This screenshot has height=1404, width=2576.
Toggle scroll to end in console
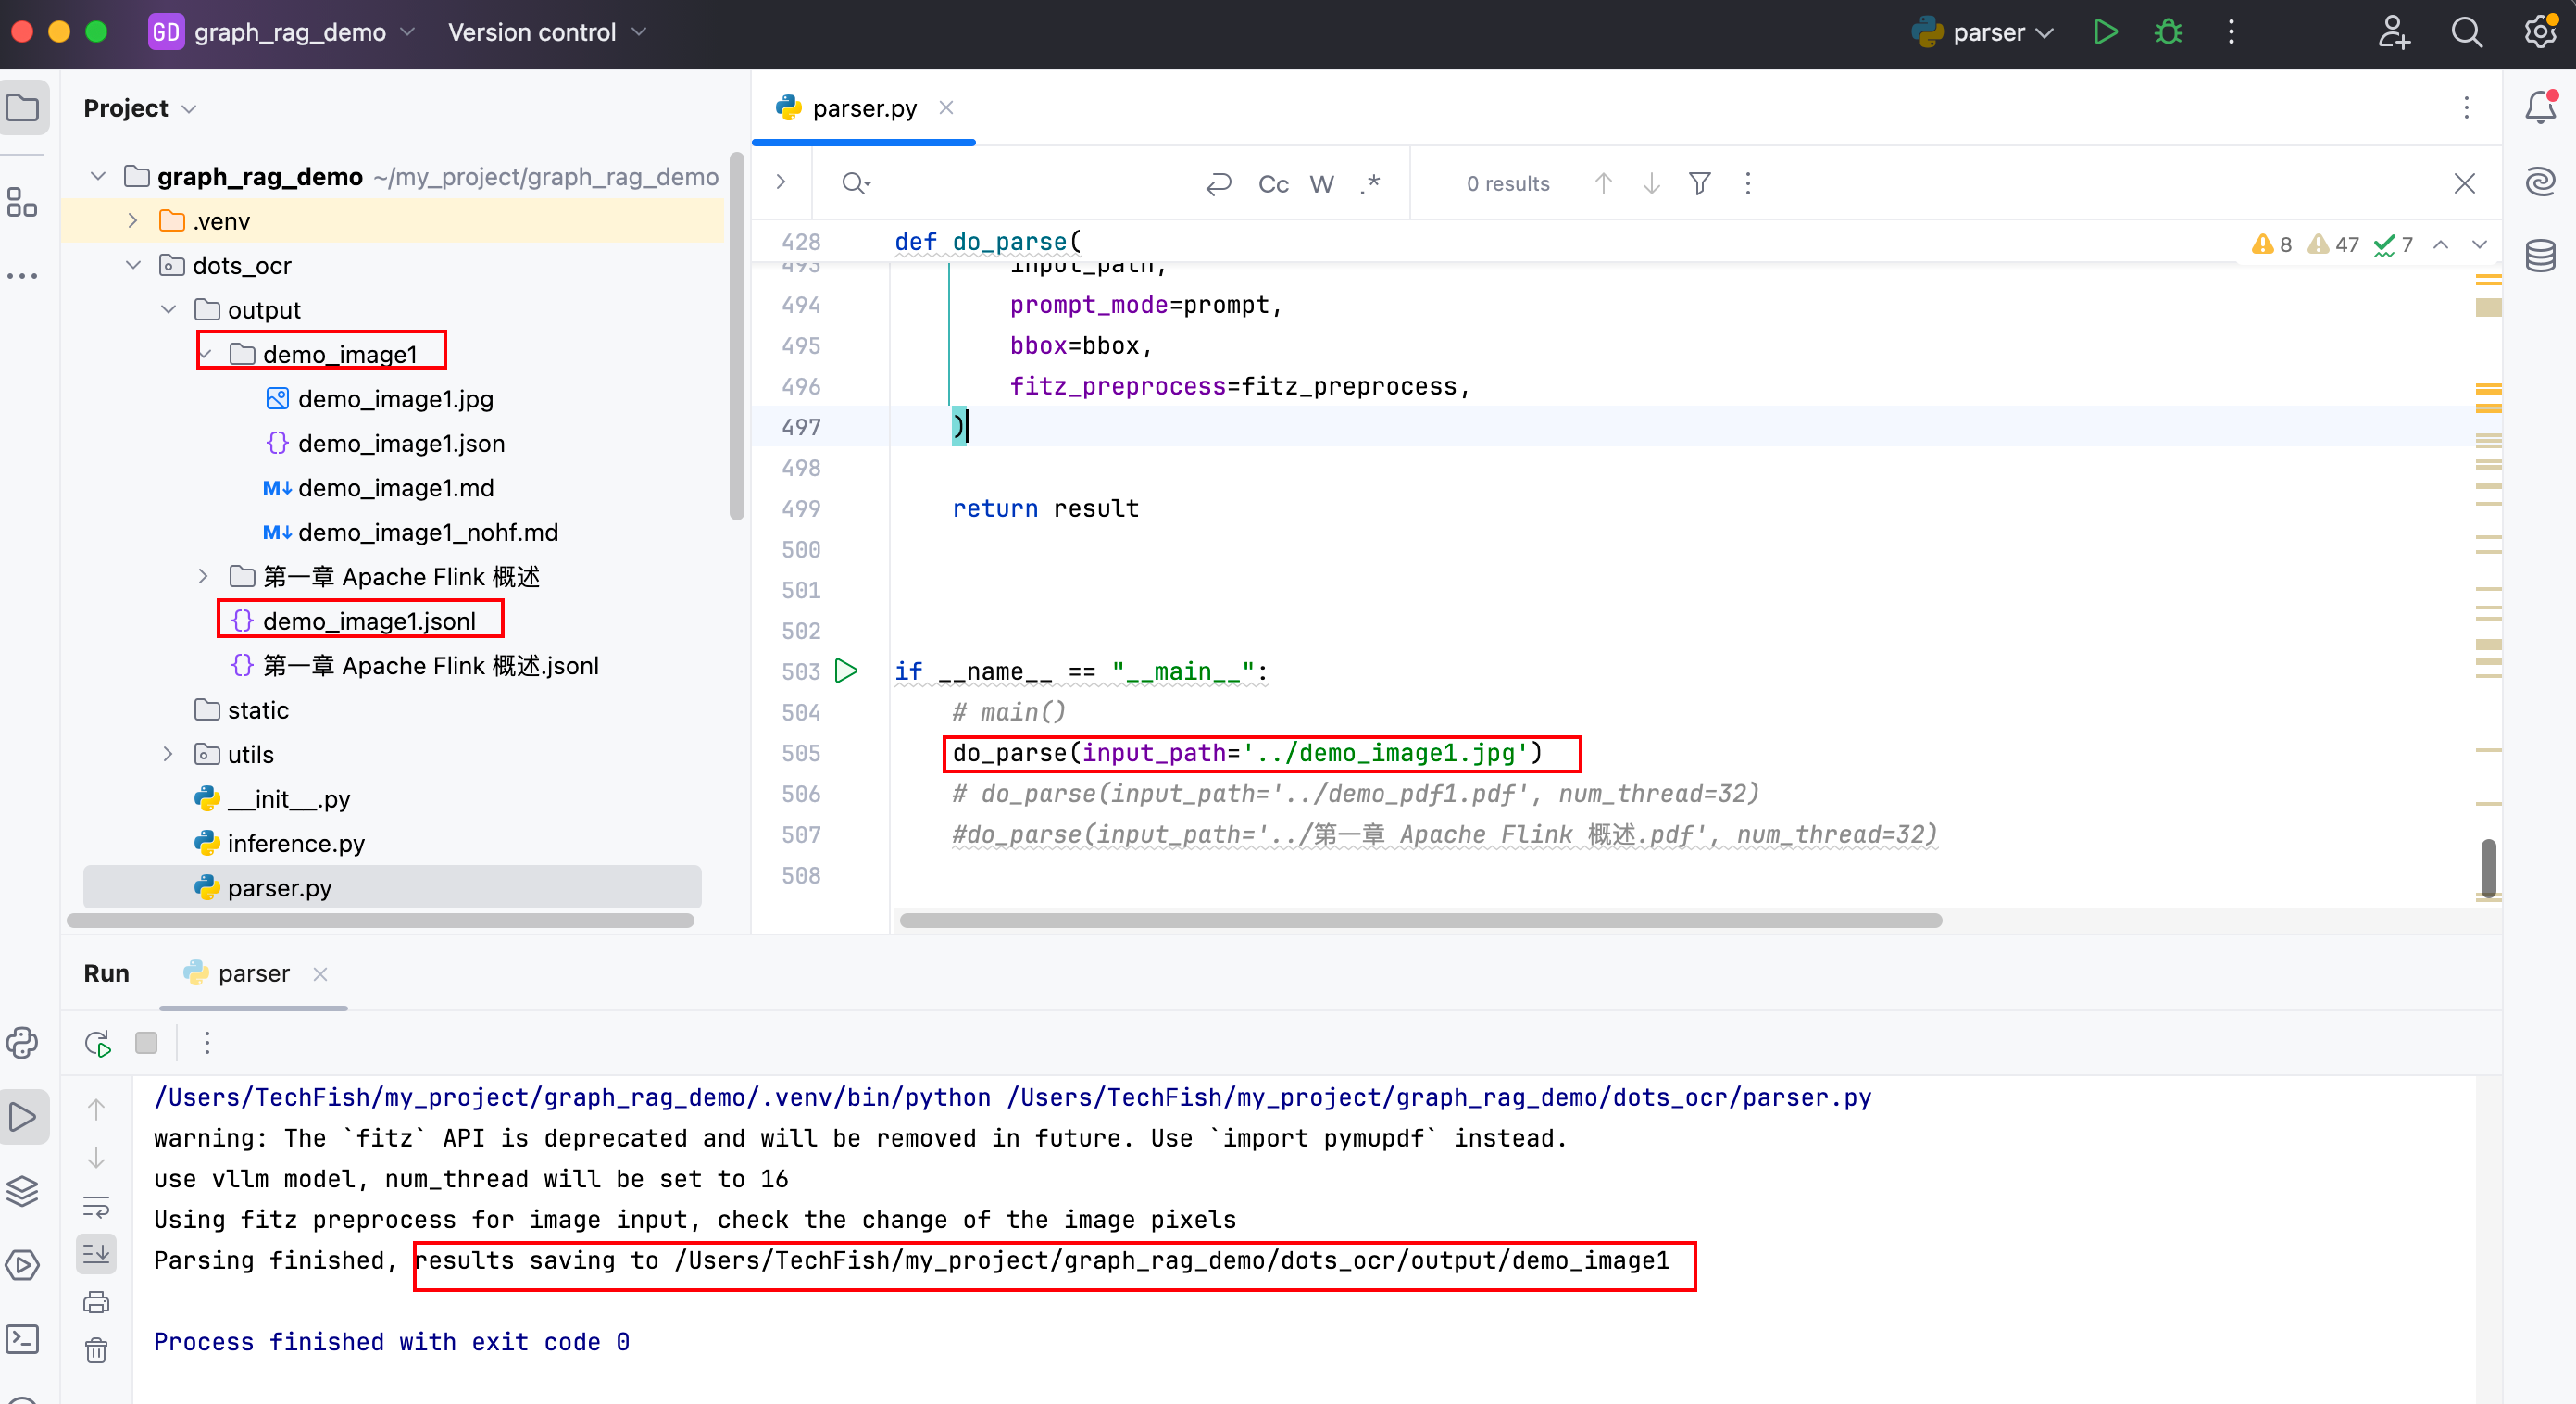(96, 1253)
